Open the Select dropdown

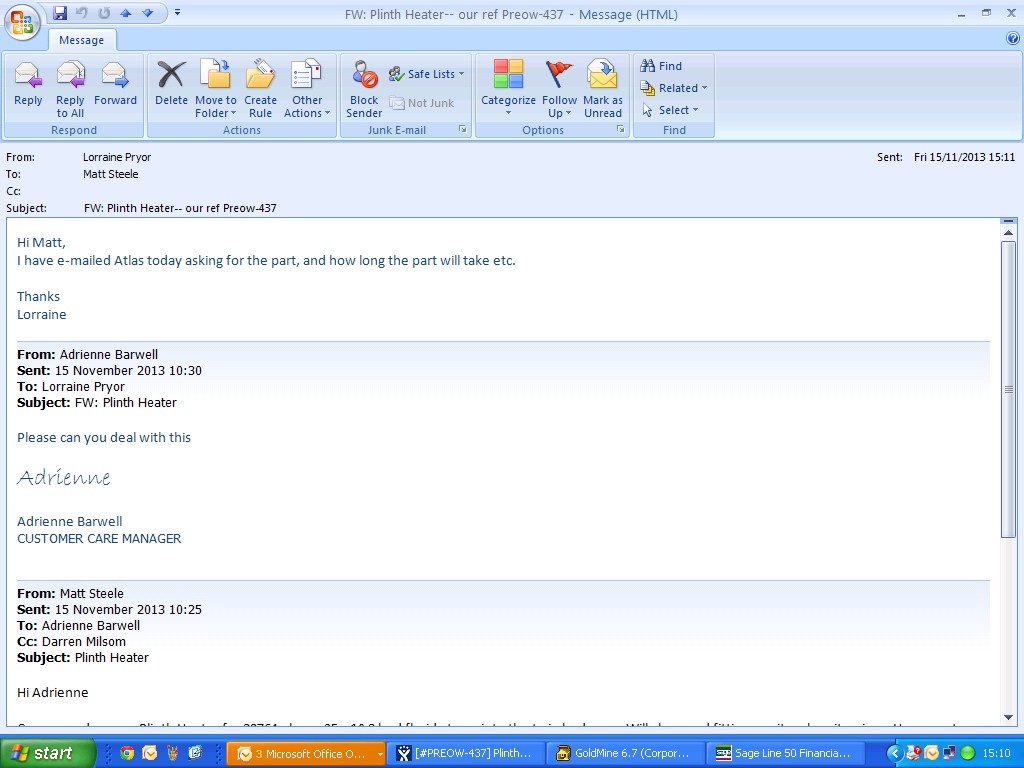click(669, 110)
